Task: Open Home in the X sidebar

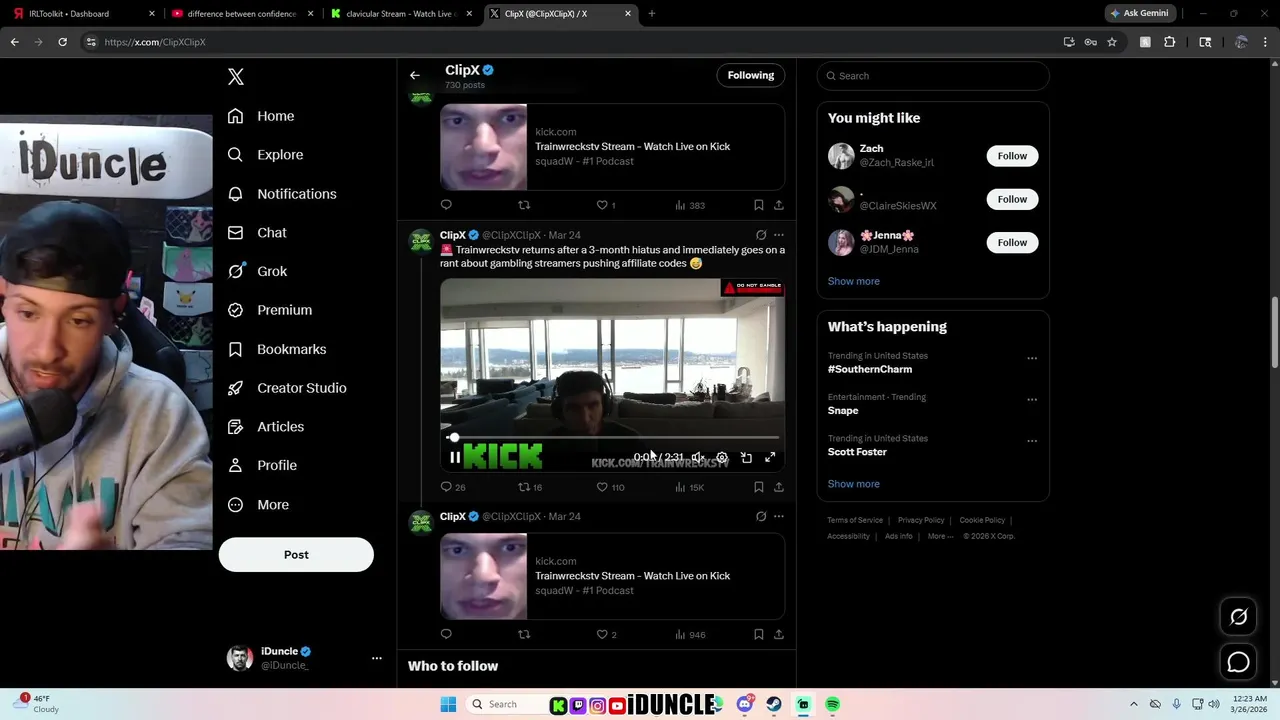Action: 261,116
